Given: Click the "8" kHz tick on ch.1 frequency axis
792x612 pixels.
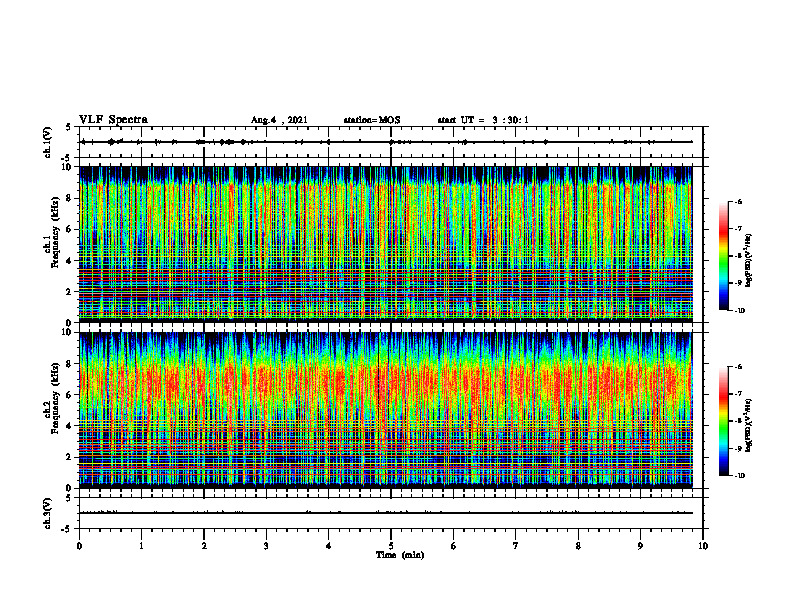Looking at the screenshot, I should [69, 198].
